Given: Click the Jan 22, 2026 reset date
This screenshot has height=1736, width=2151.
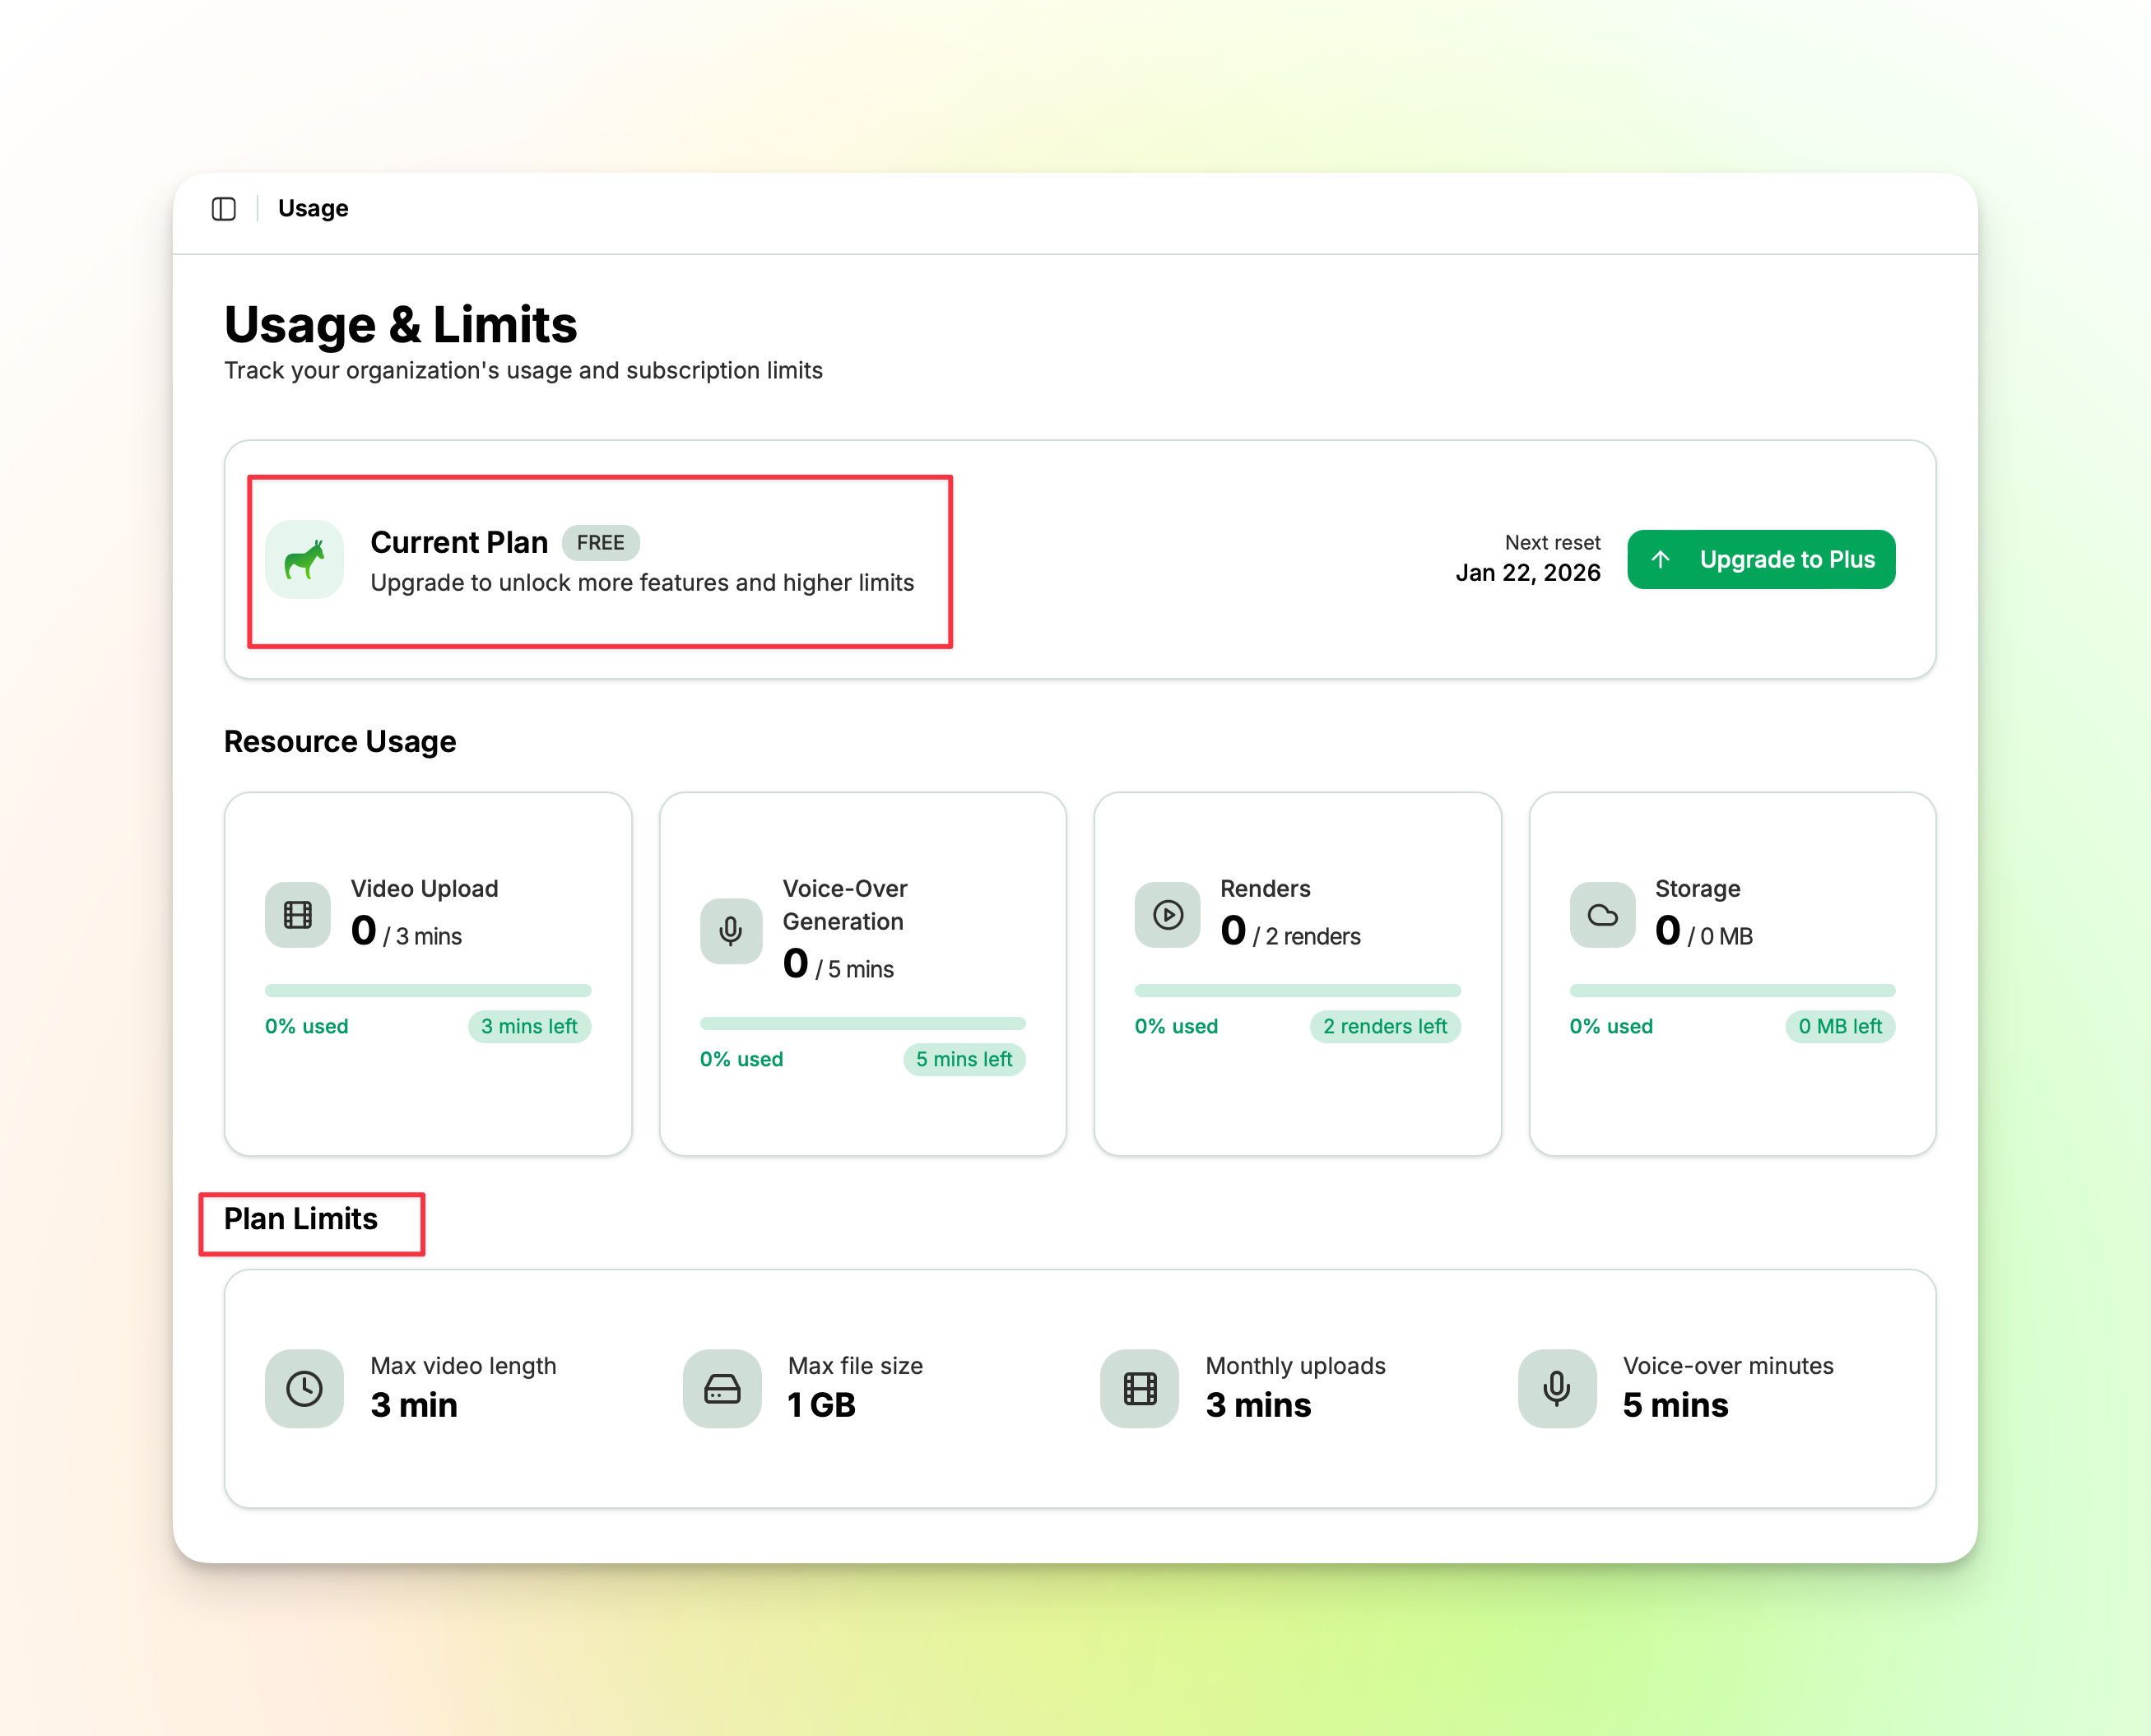Looking at the screenshot, I should pyautogui.click(x=1527, y=573).
